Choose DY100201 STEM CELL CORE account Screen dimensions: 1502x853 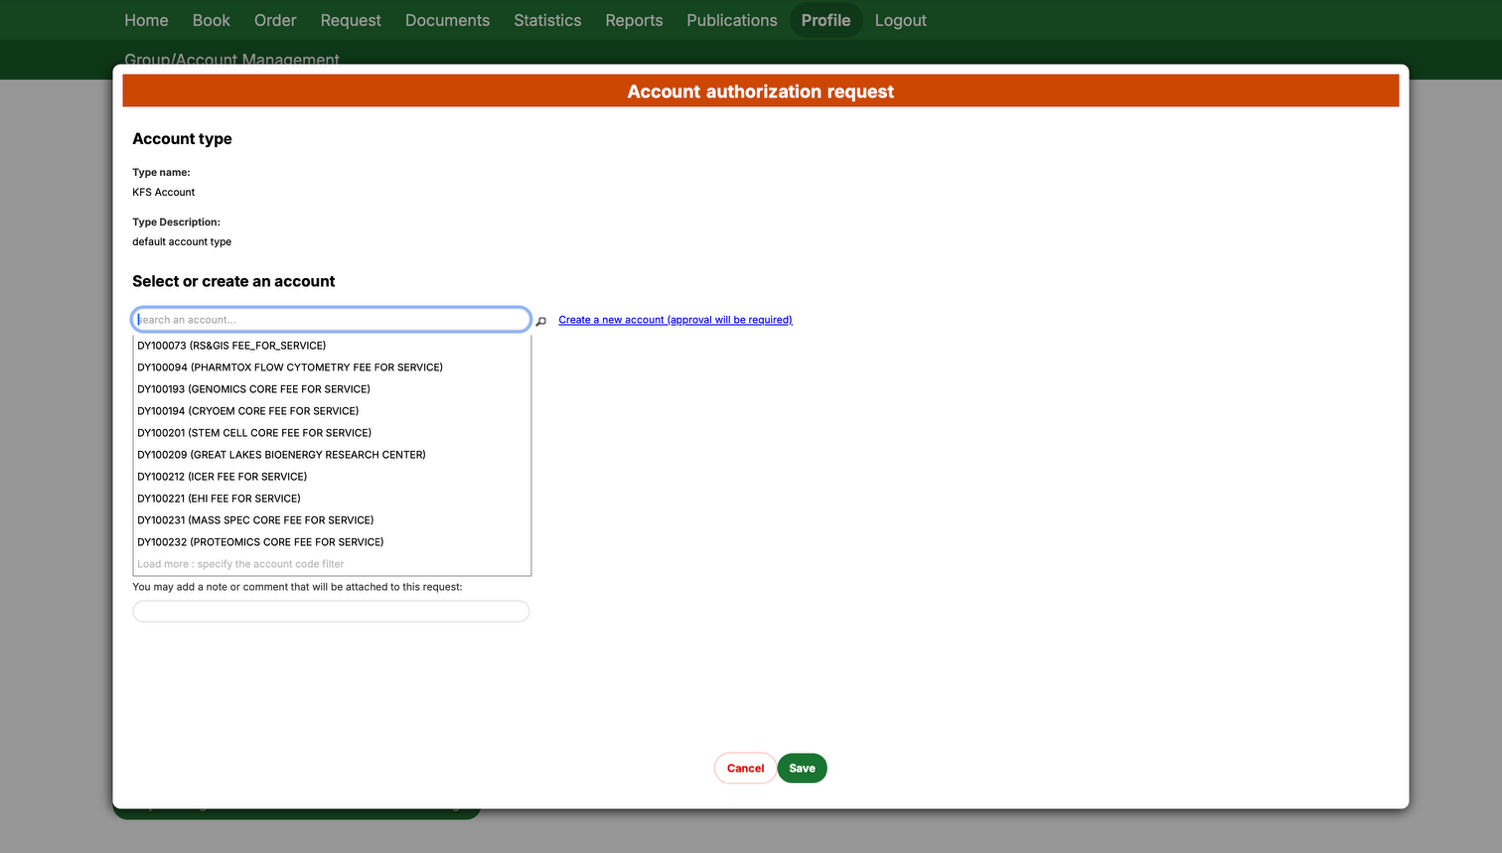coord(332,433)
